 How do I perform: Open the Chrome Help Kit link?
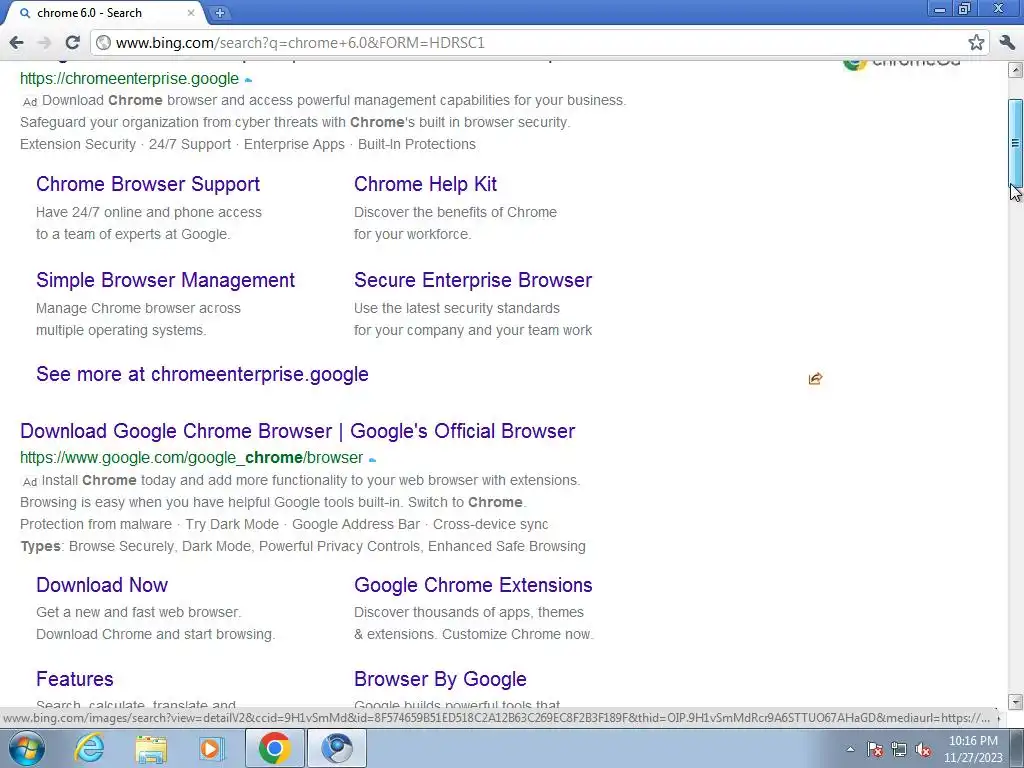click(425, 184)
